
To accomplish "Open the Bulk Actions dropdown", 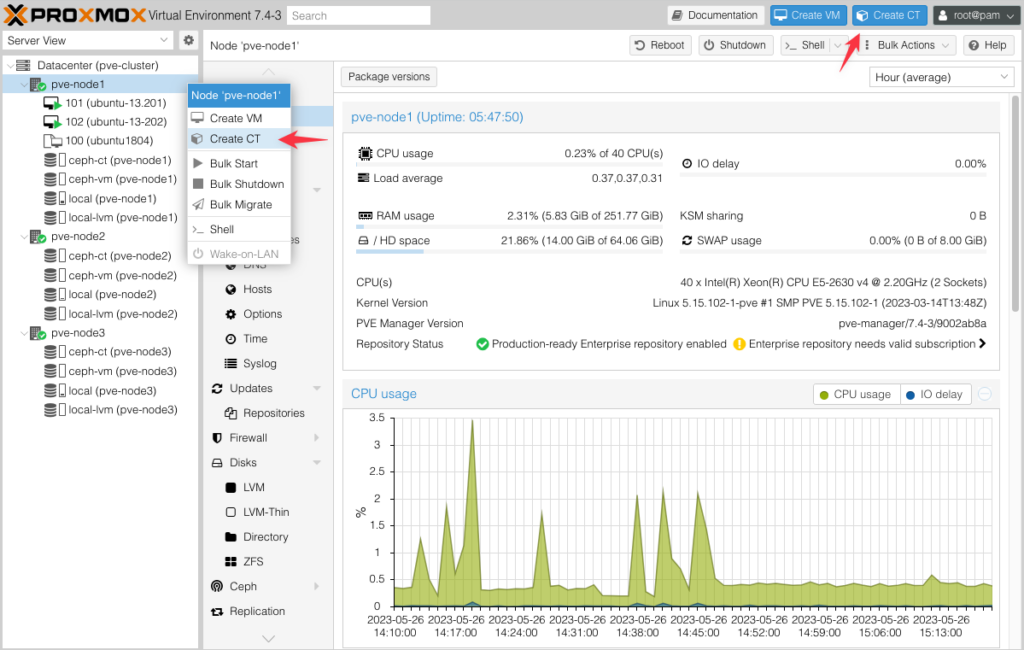I will [907, 45].
